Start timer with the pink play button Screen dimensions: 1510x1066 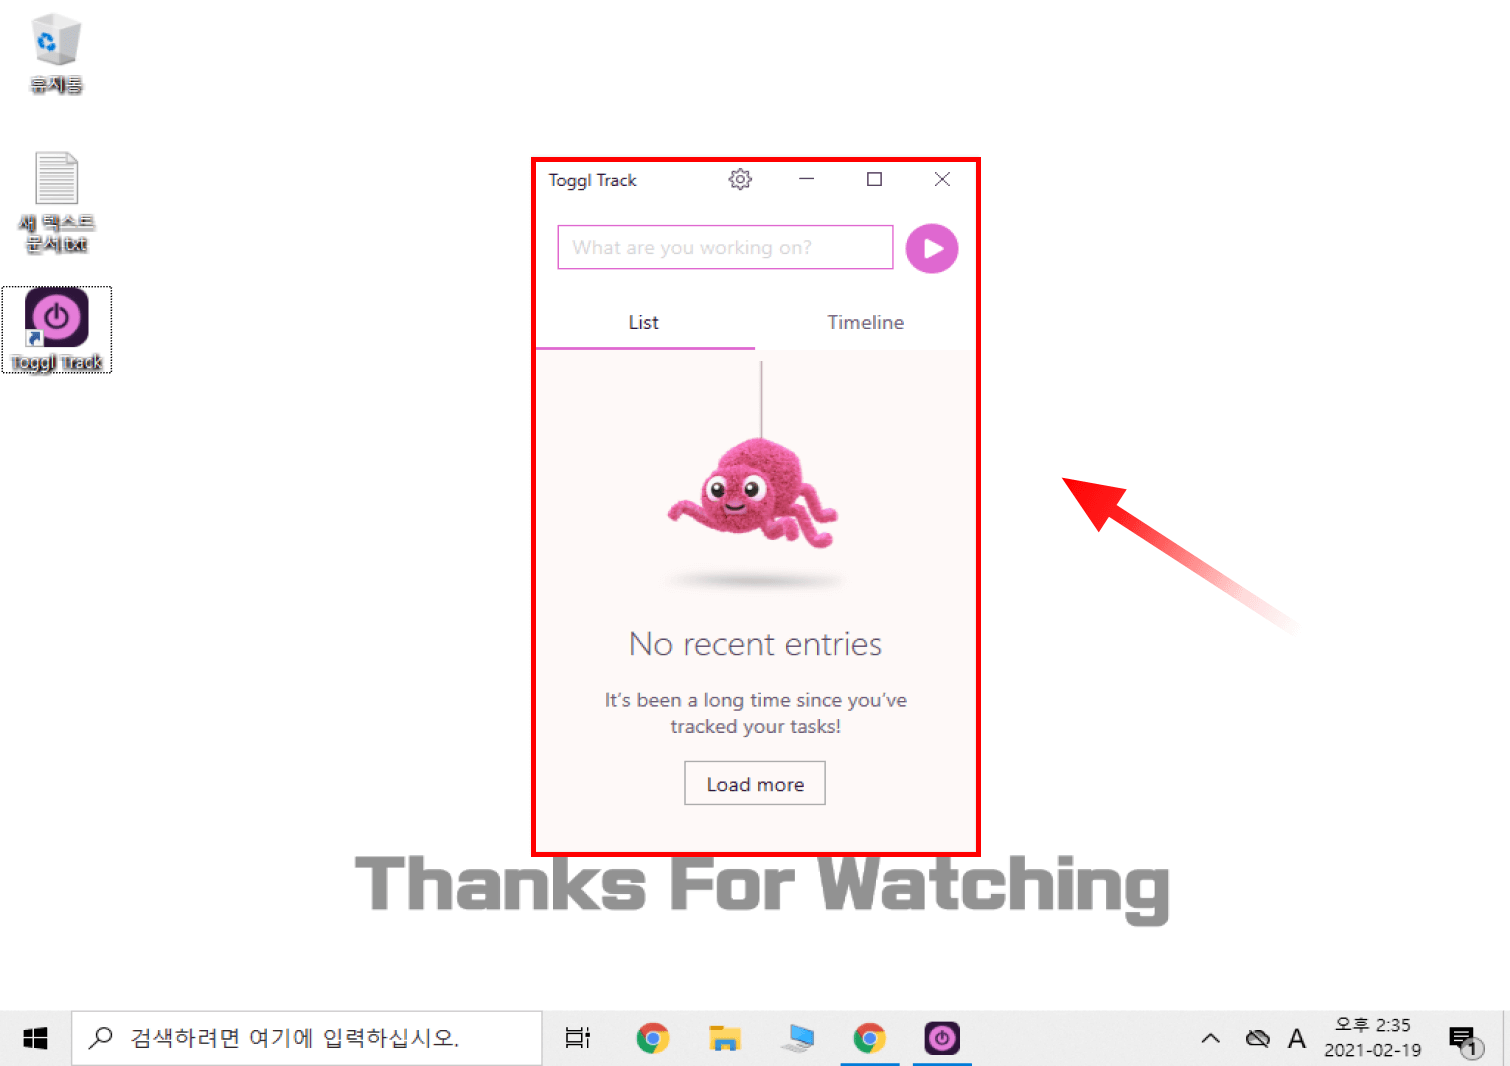click(932, 248)
